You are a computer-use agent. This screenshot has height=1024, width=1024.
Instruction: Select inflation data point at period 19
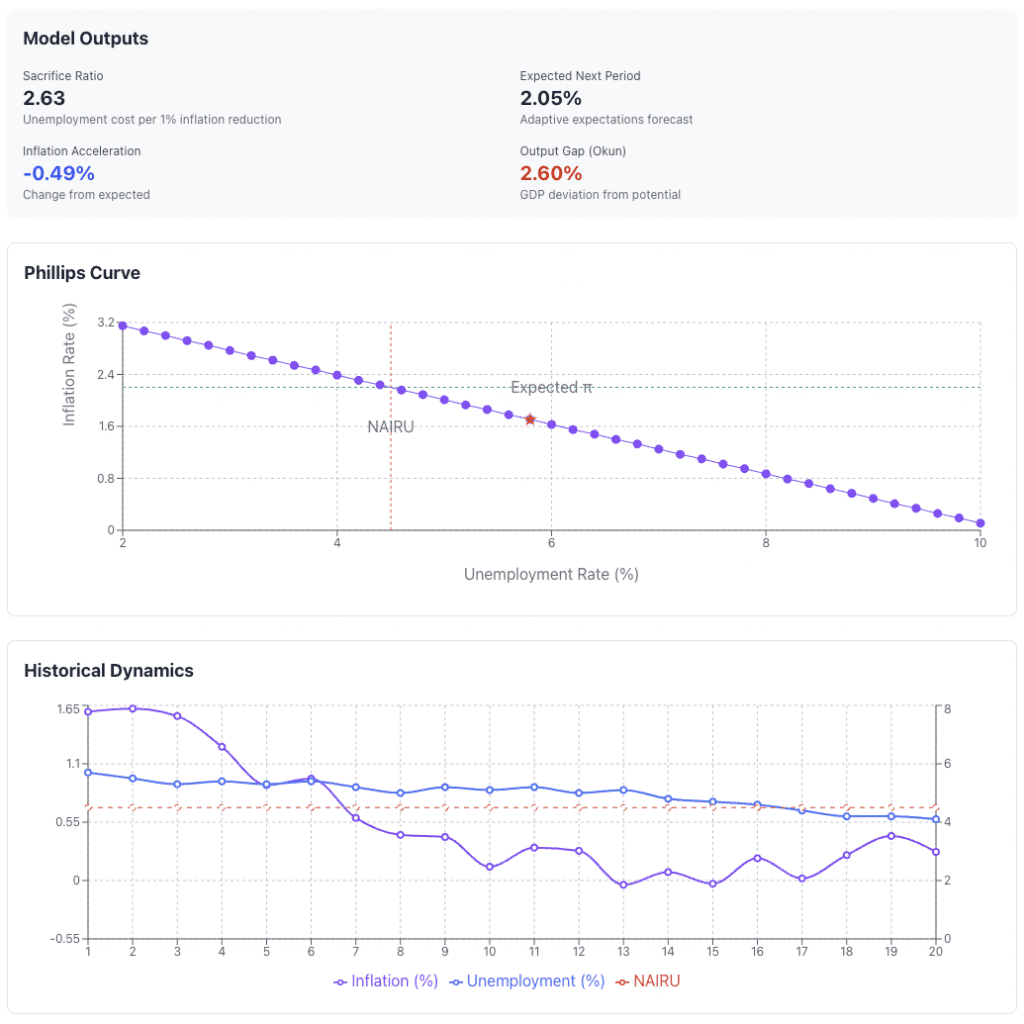click(x=891, y=835)
